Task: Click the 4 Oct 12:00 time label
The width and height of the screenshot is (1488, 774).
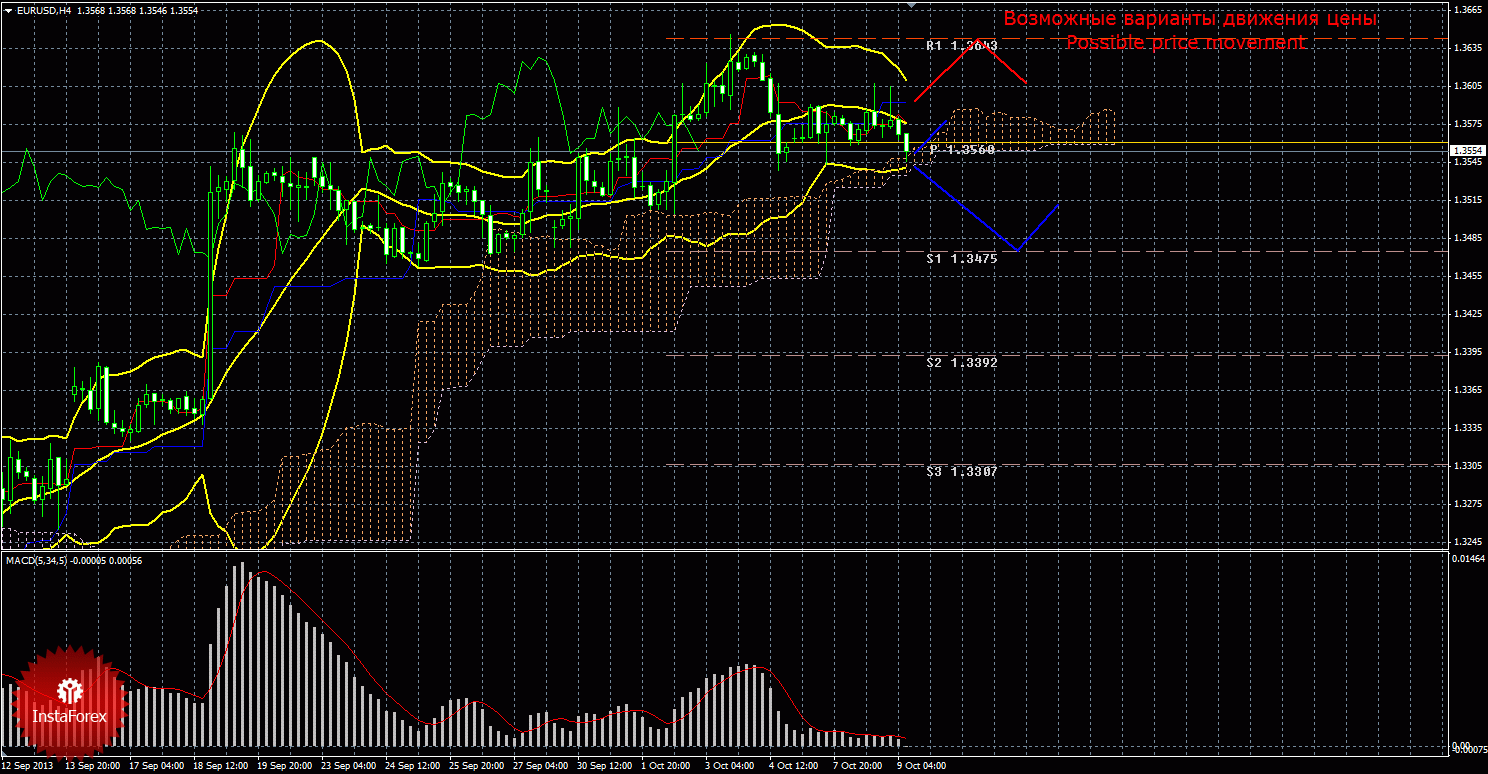Action: pyautogui.click(x=793, y=766)
